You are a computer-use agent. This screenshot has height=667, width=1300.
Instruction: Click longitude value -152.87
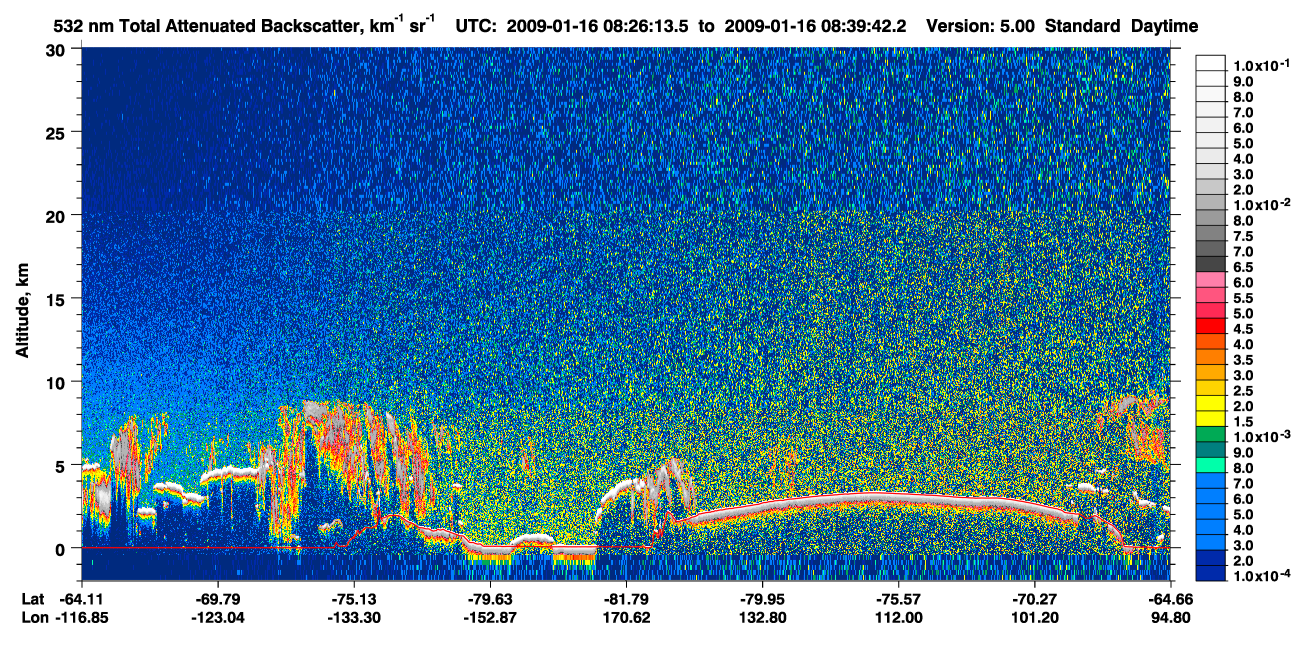pos(490,617)
